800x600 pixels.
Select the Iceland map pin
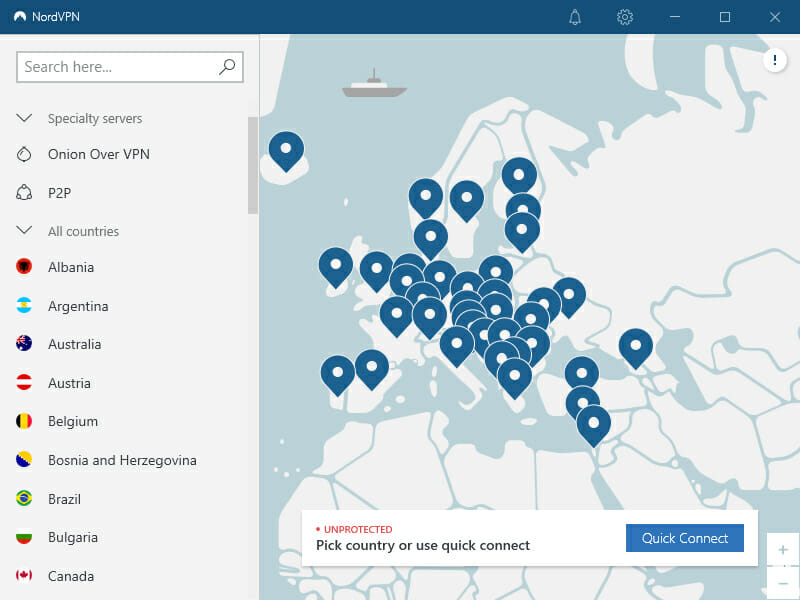pos(286,151)
